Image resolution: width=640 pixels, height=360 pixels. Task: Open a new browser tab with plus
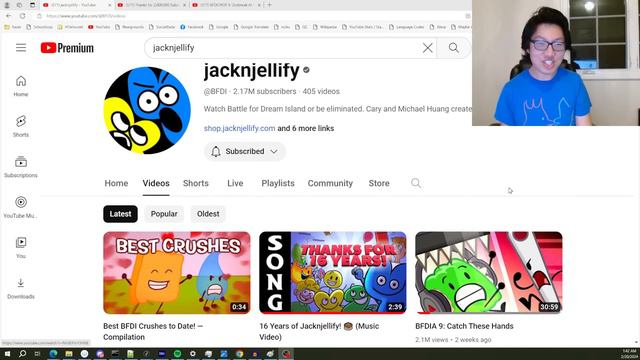pyautogui.click(x=269, y=5)
